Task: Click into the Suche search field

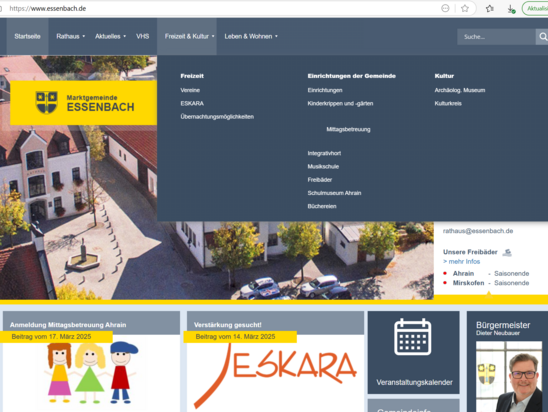Action: pyautogui.click(x=496, y=37)
